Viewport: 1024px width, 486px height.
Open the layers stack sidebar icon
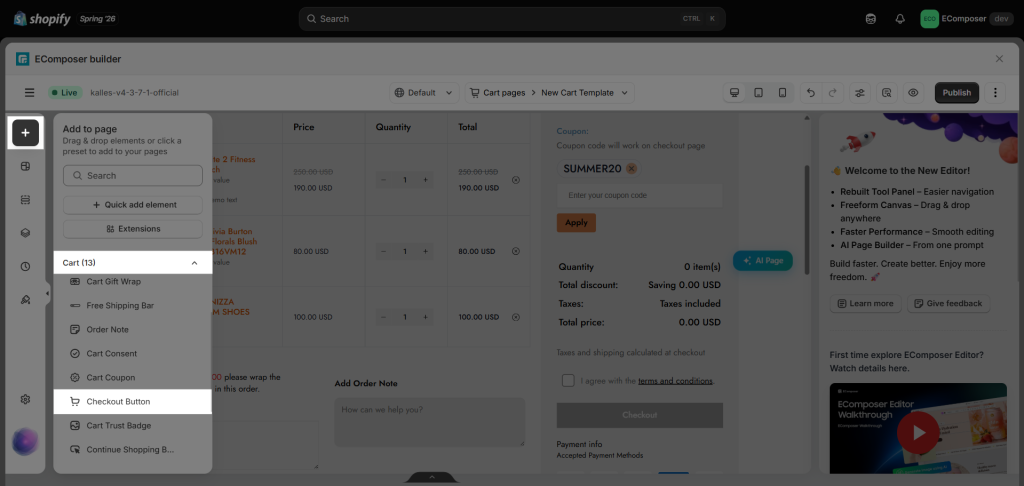[x=25, y=233]
